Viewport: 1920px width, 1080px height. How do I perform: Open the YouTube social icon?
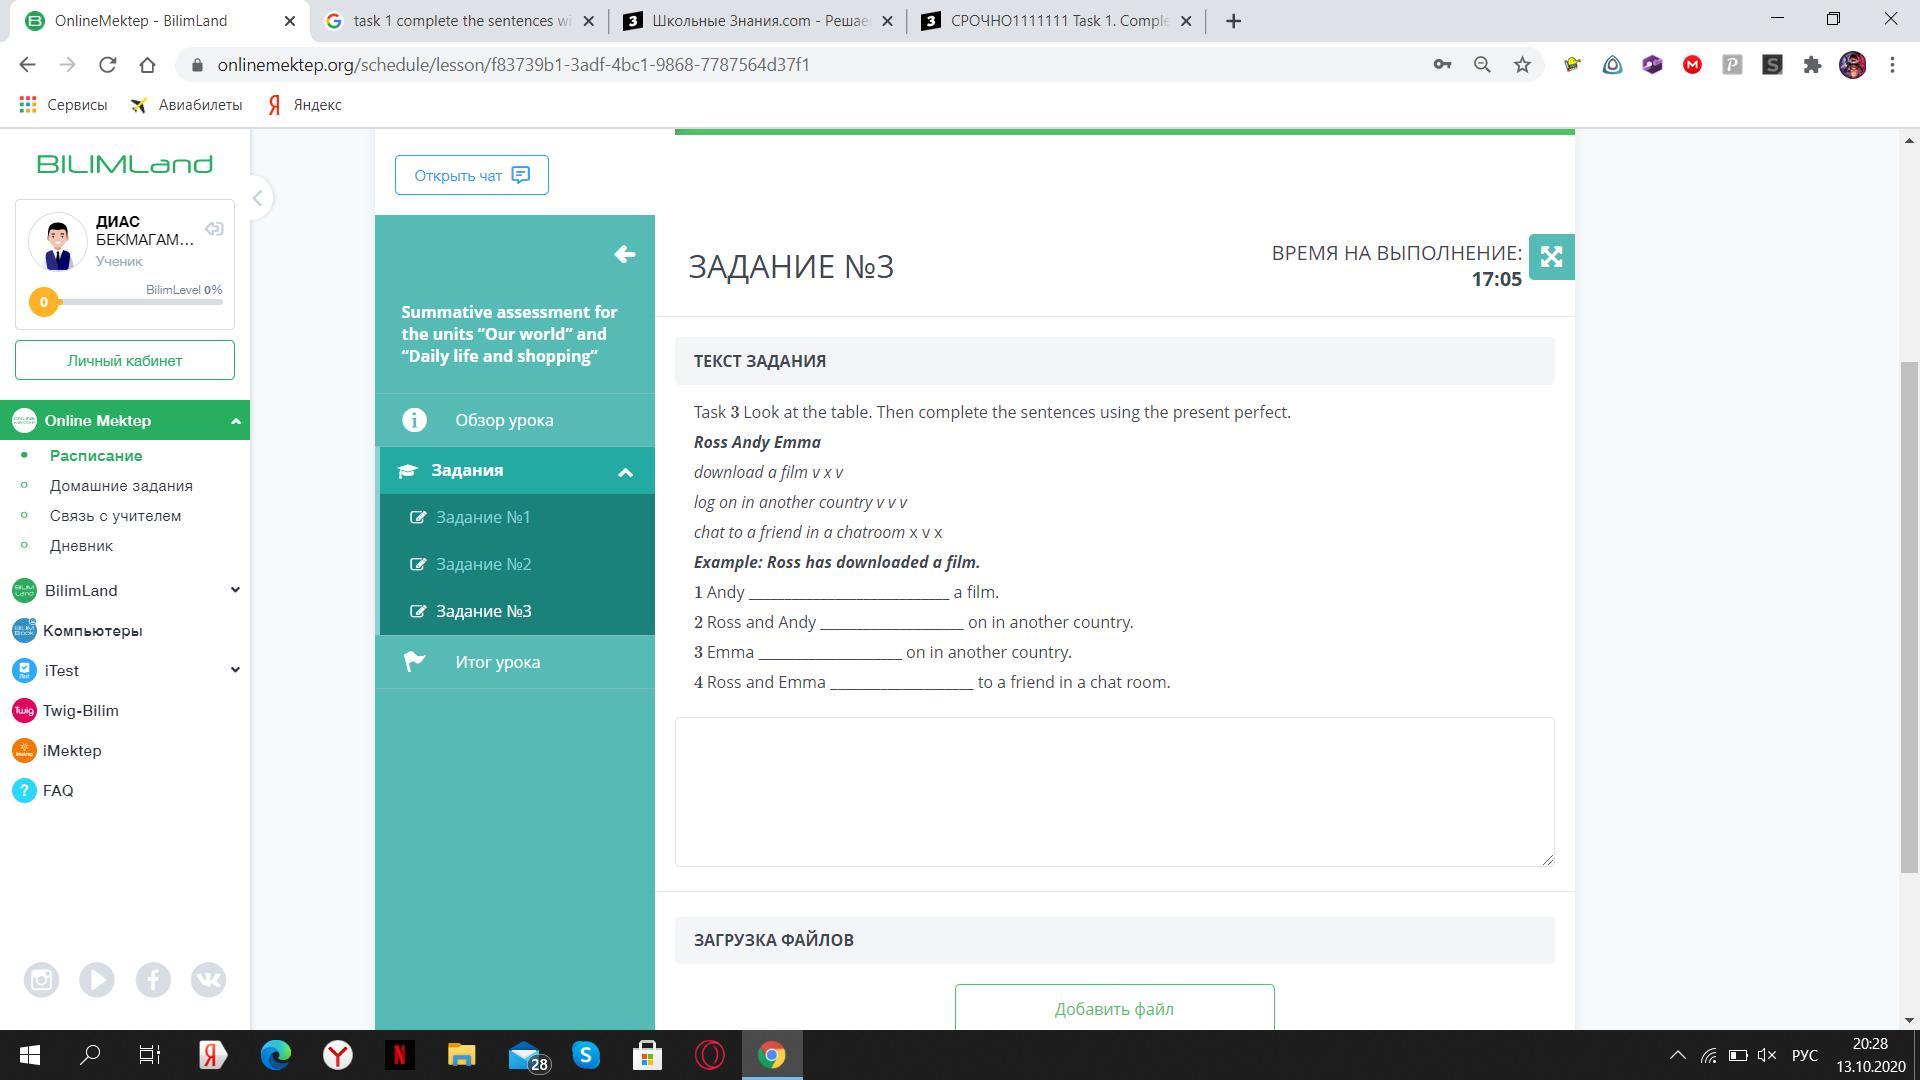(x=97, y=980)
